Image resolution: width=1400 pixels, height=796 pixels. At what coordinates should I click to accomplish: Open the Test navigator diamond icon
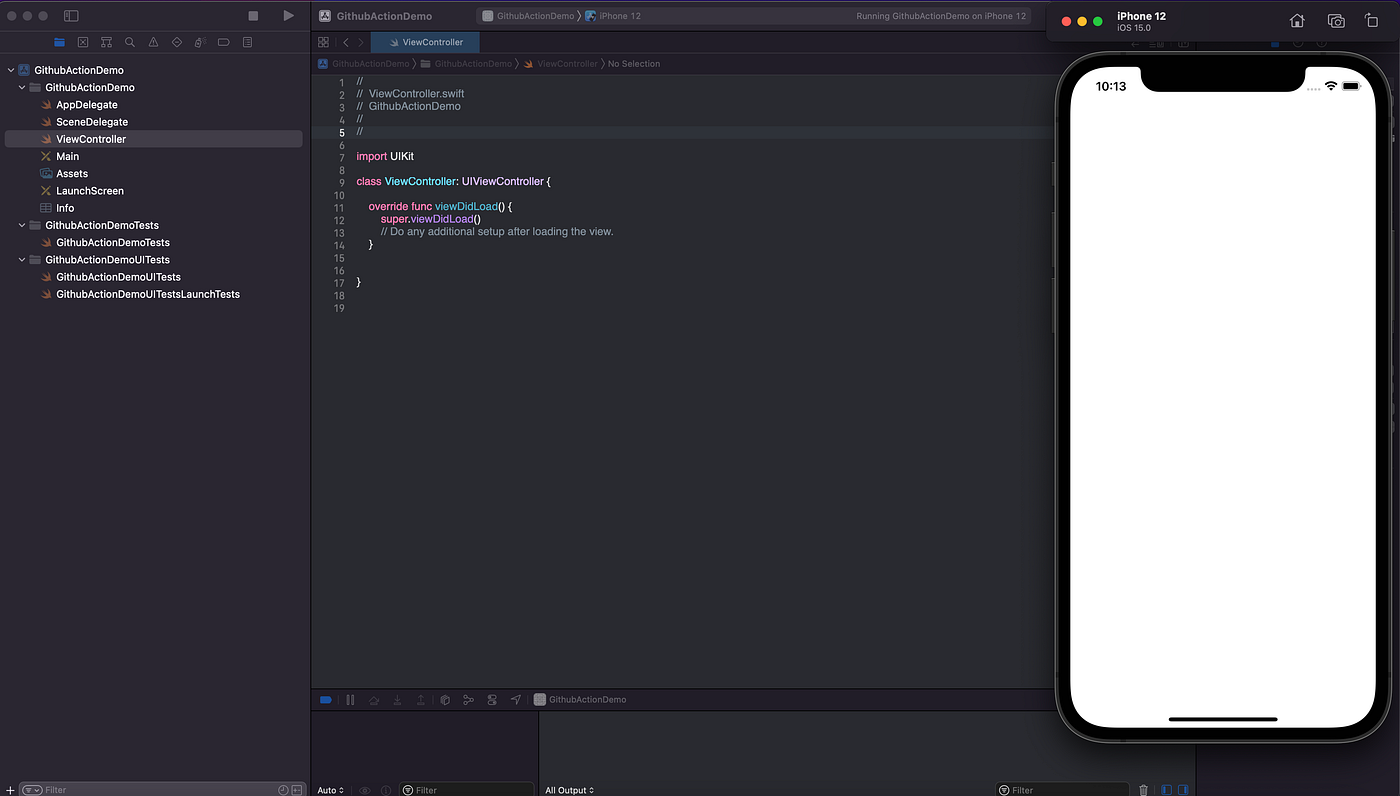(176, 42)
